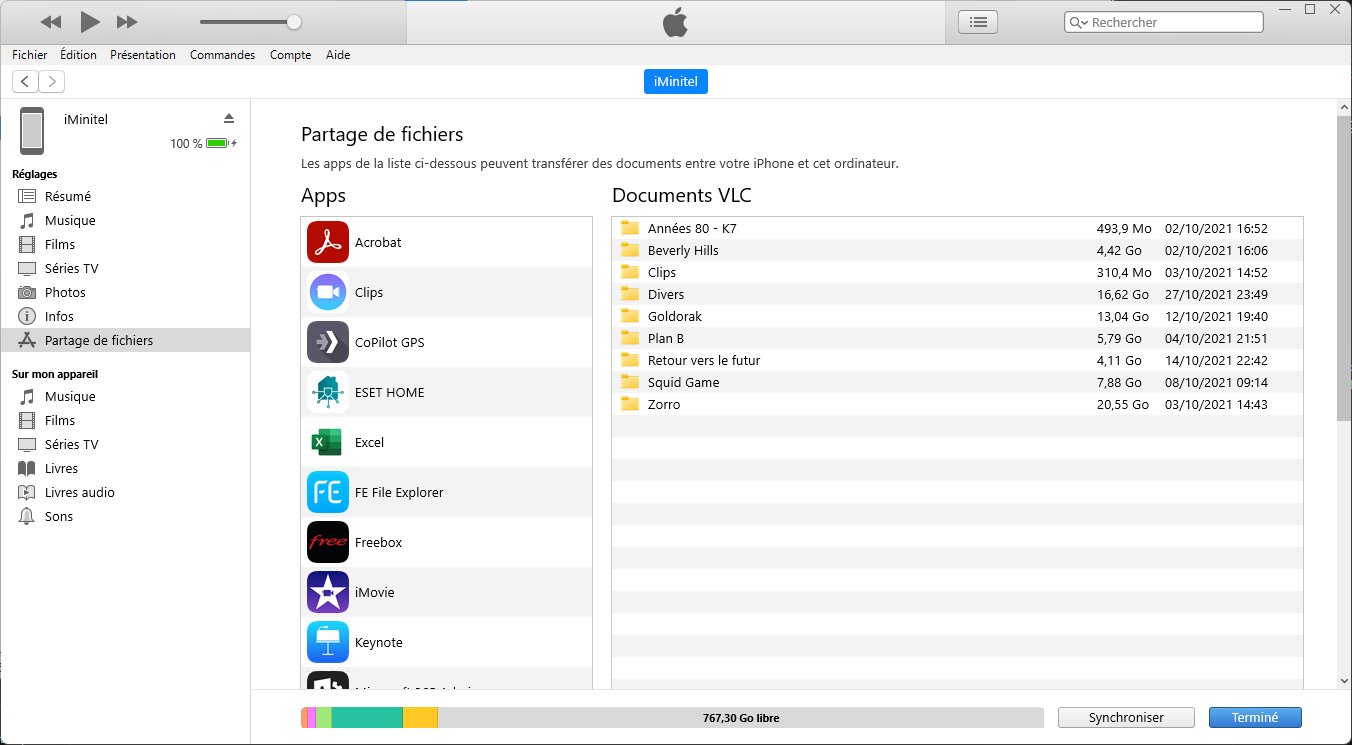Open the Commandes menu
The height and width of the screenshot is (745, 1352).
pos(222,55)
